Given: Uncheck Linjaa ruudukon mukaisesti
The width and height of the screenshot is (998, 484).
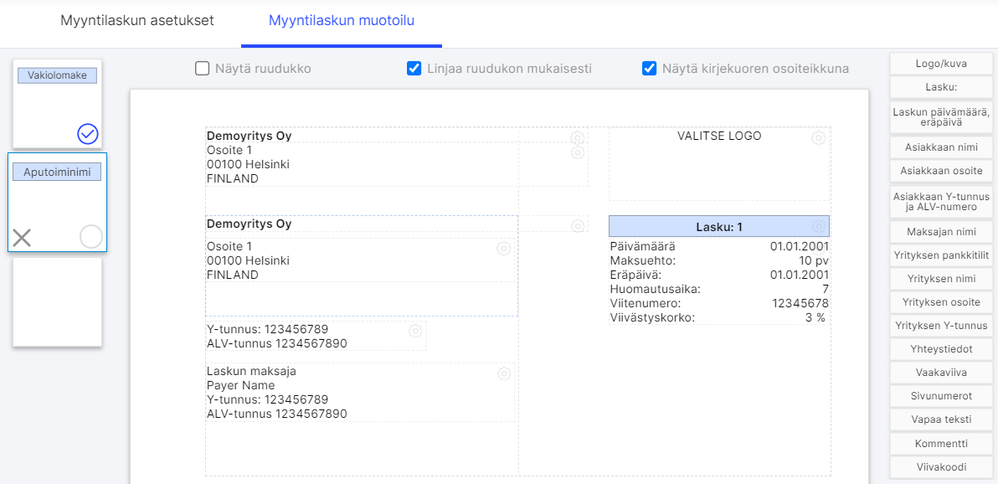Looking at the screenshot, I should tap(414, 68).
